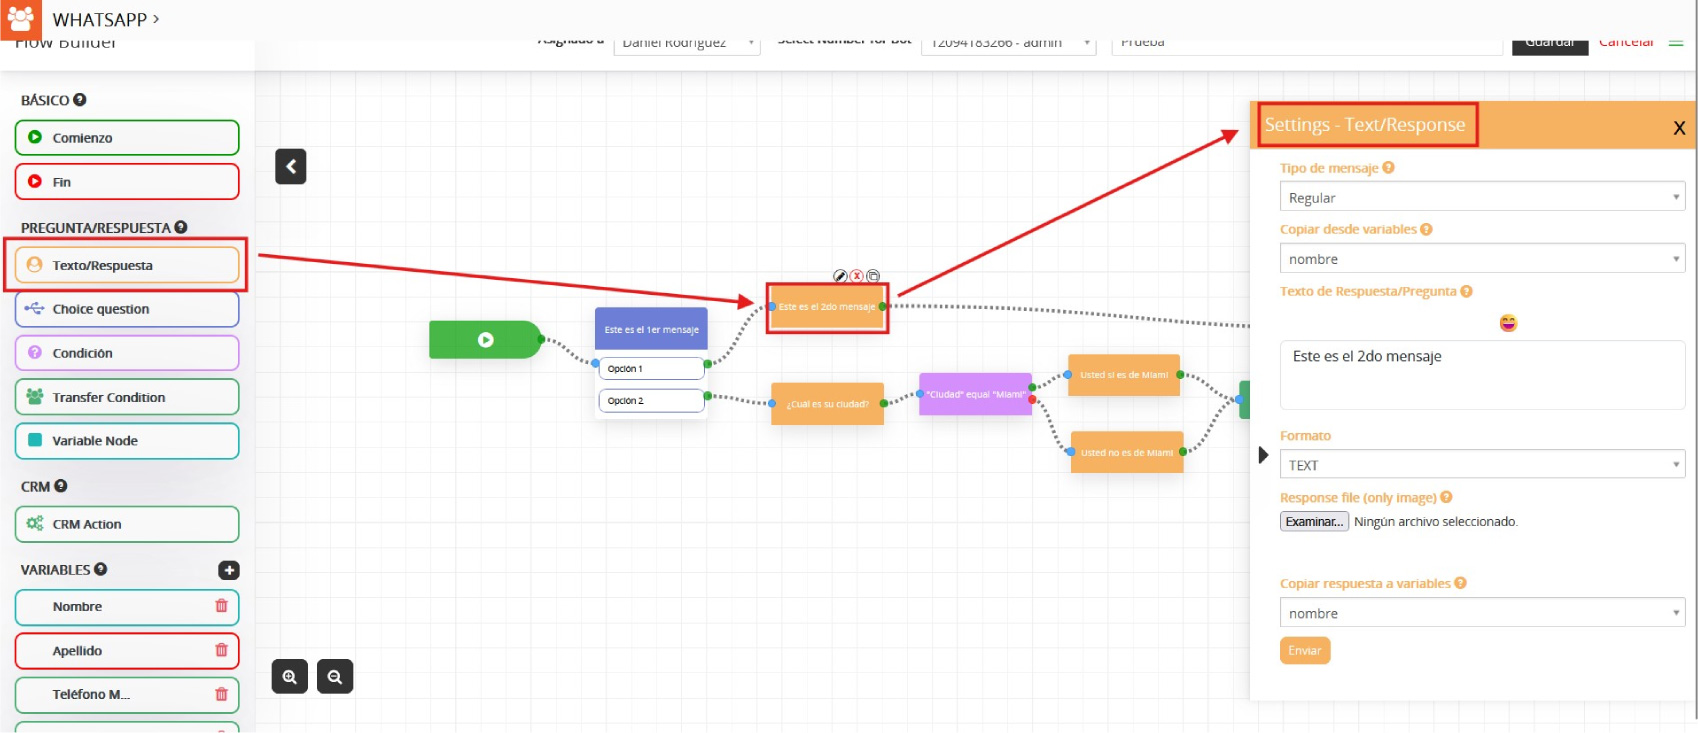Open the Formato TEXT dropdown
Screen dimensions: 1698x733
(1481, 465)
